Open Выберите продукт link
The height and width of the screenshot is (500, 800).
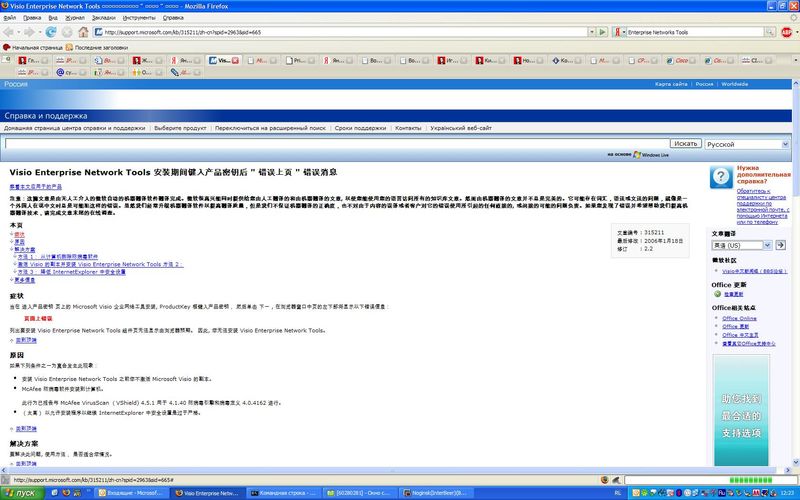(180, 128)
